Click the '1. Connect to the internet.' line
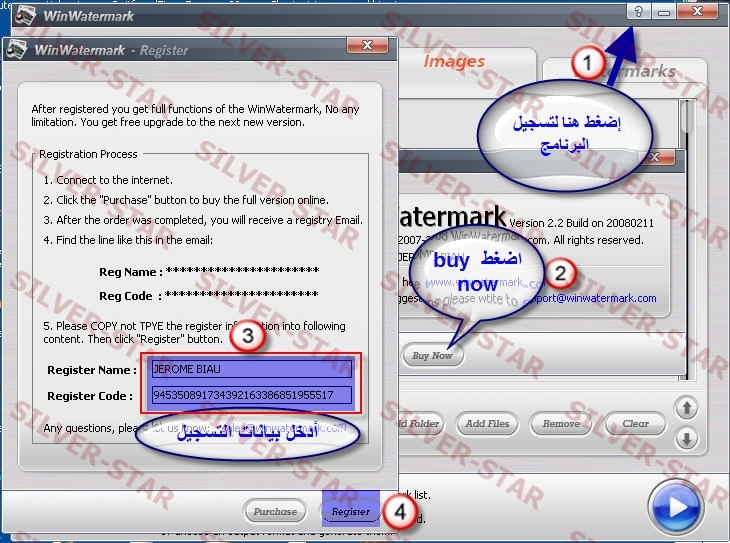The width and height of the screenshot is (730, 543). pos(108,180)
